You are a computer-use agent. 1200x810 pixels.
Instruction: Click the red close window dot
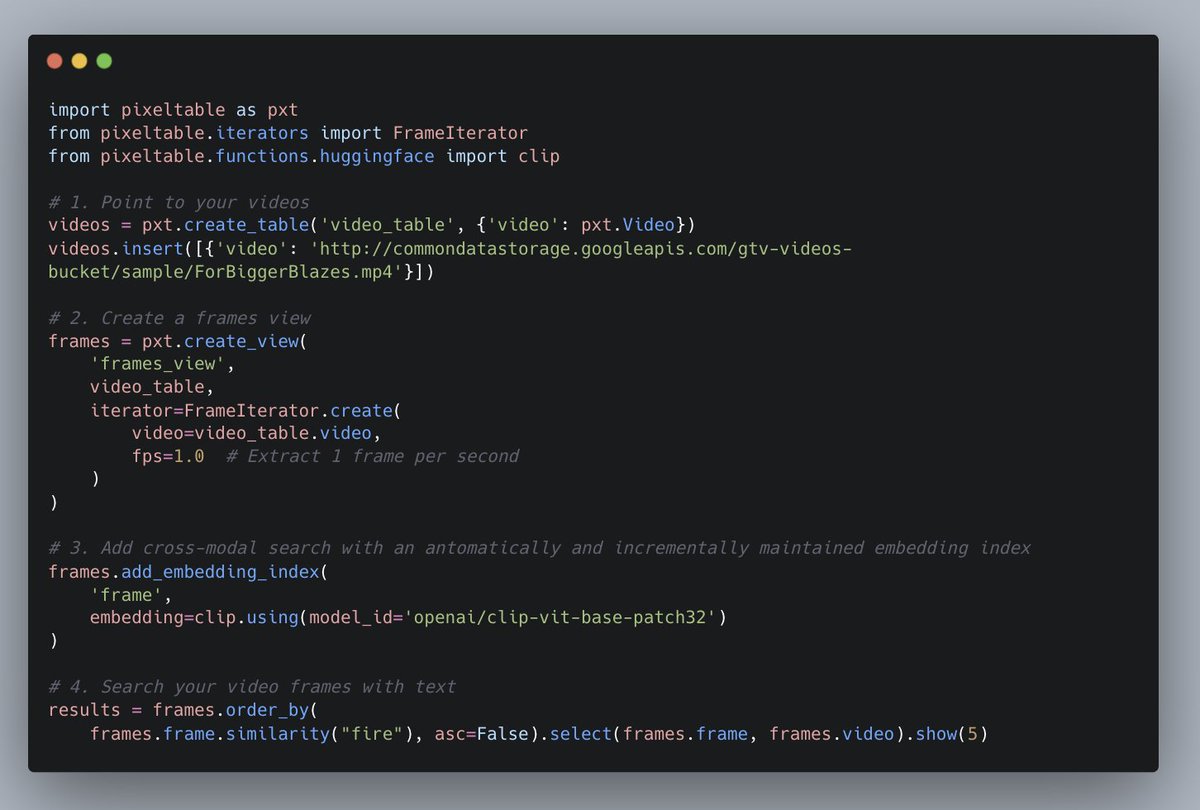(x=55, y=61)
